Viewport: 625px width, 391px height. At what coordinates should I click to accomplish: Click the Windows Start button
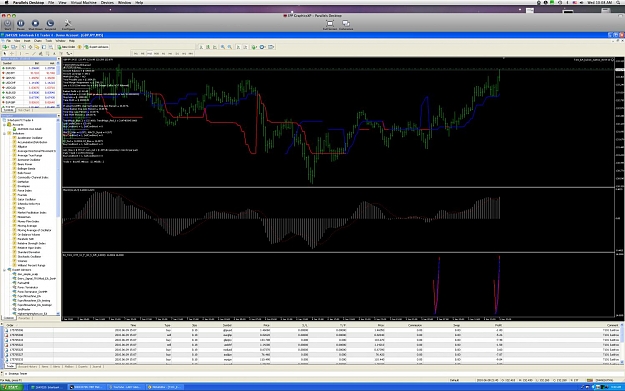[x=11, y=387]
